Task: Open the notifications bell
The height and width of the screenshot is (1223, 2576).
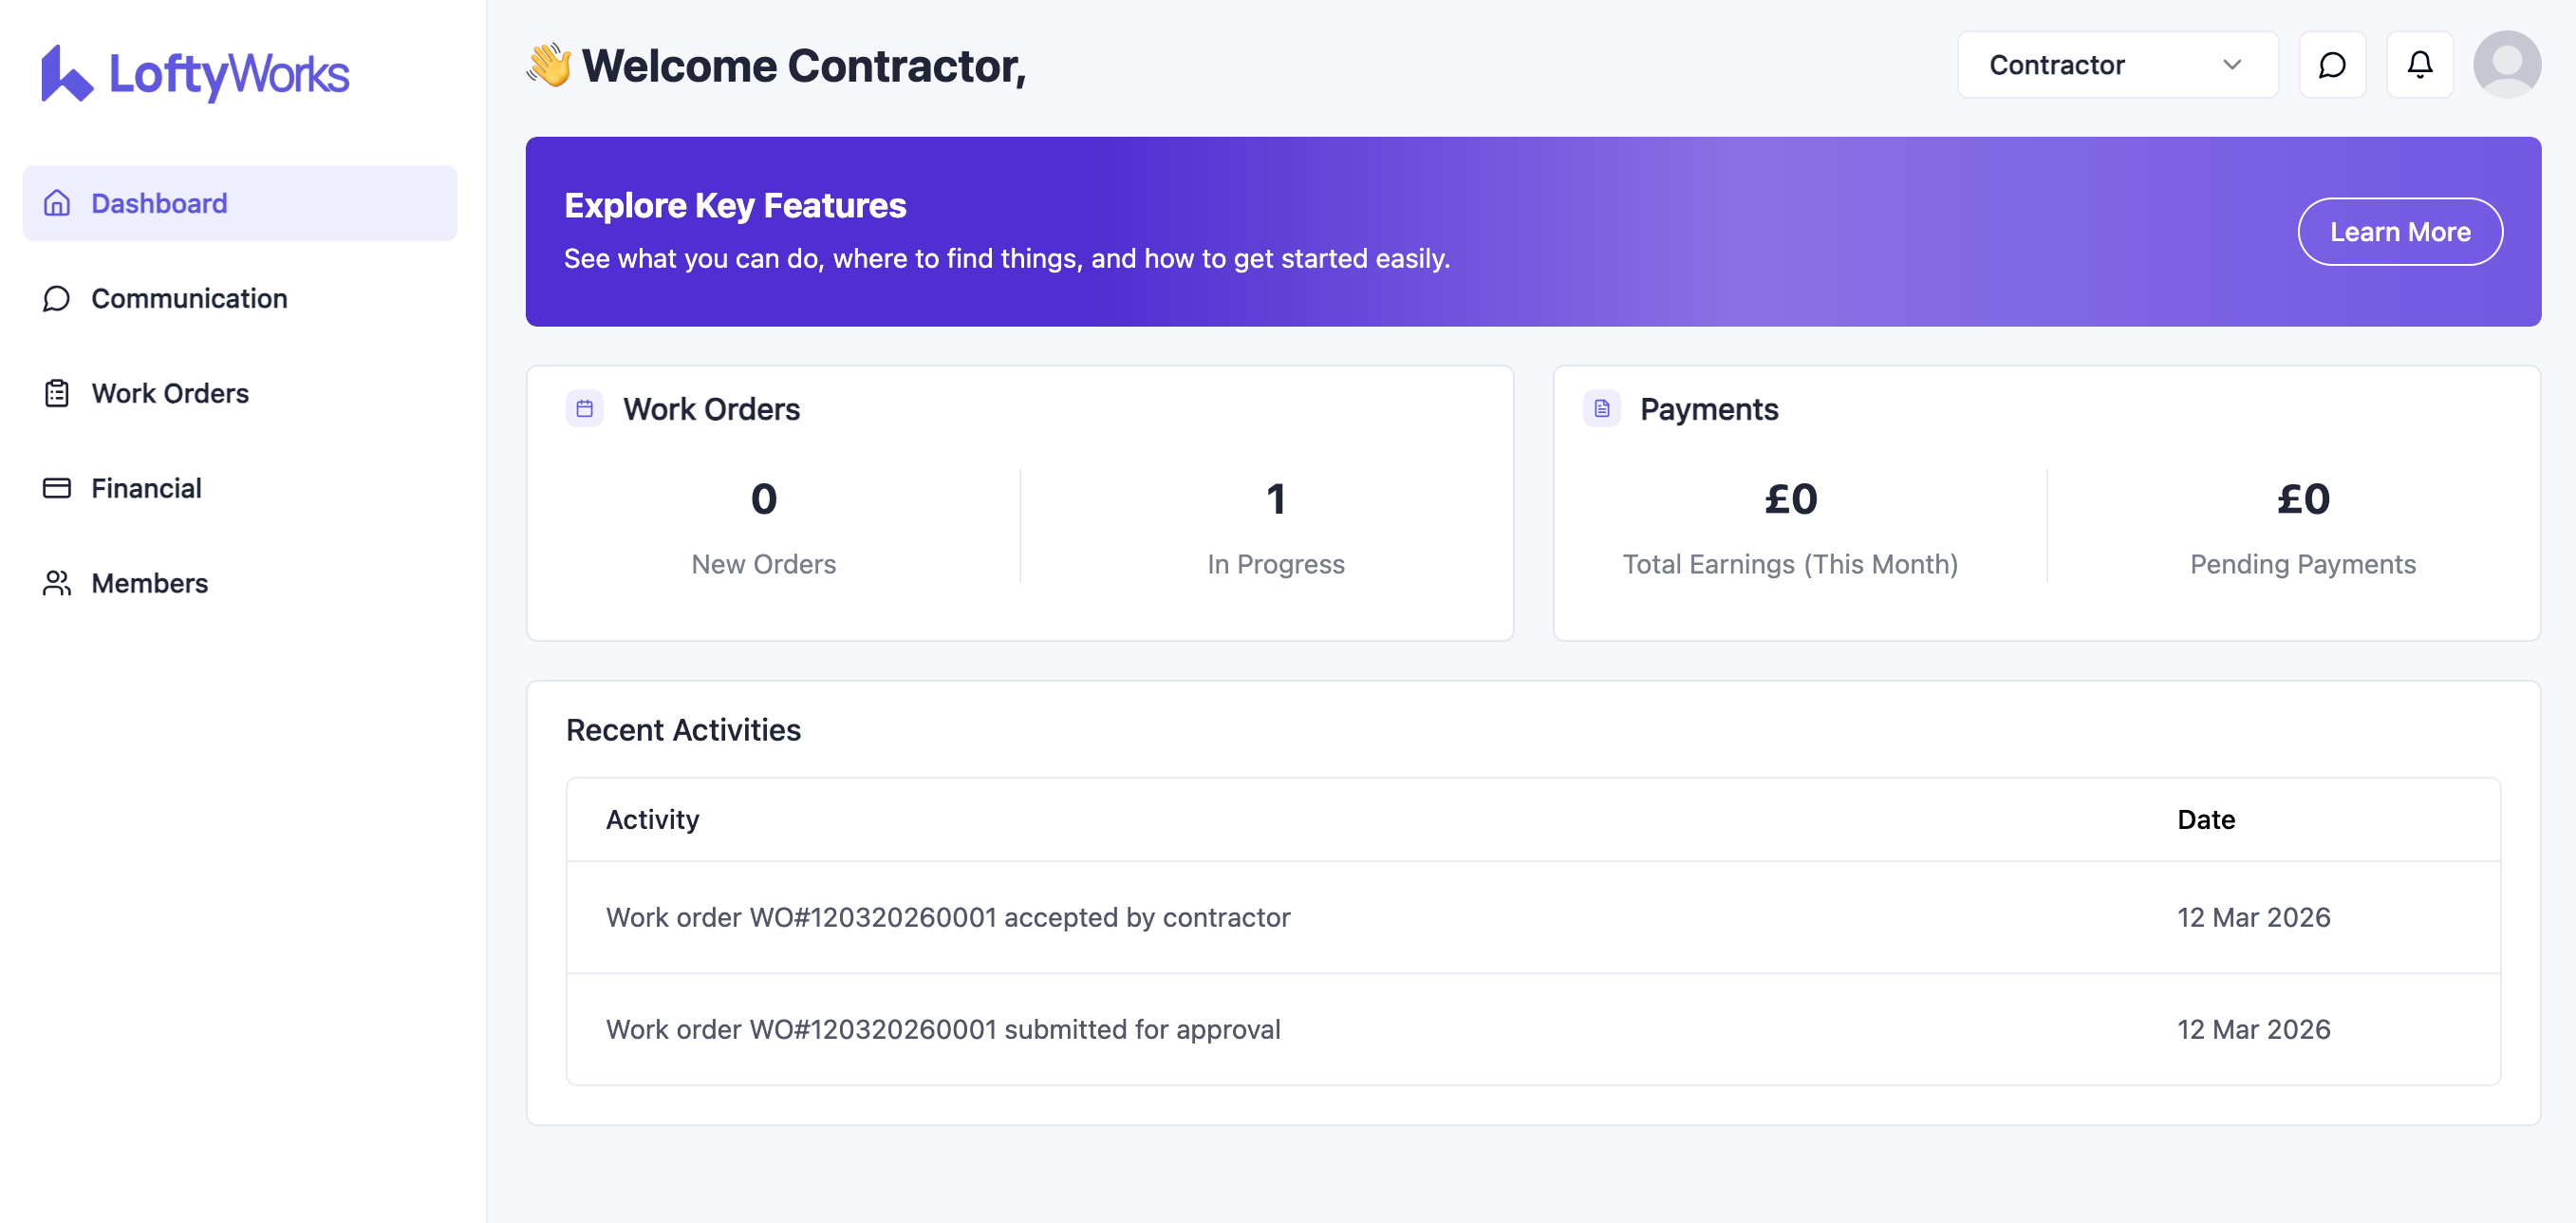Action: coord(2419,65)
